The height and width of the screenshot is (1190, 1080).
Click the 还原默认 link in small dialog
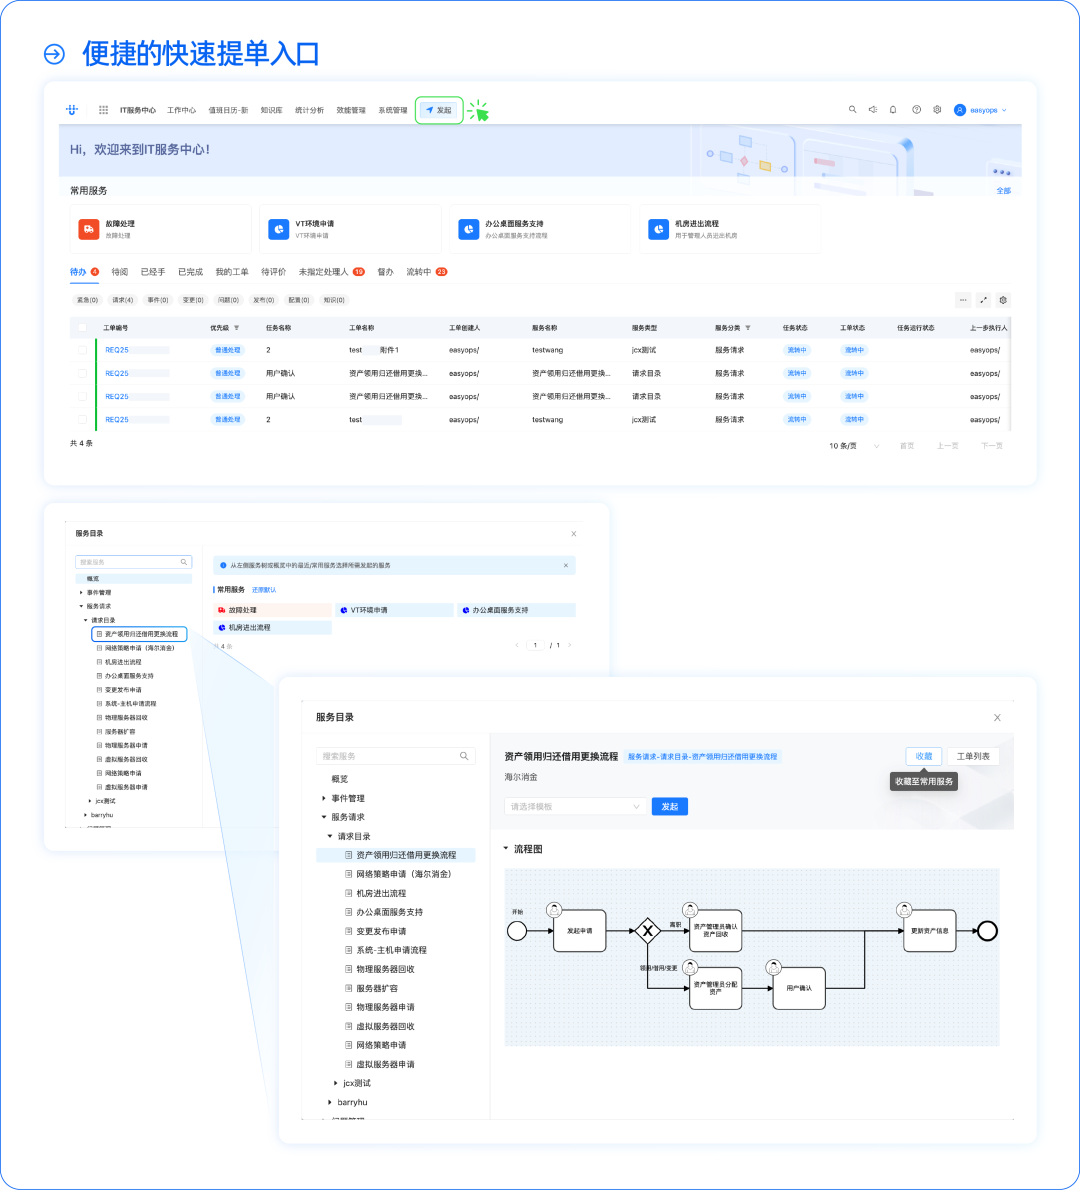click(x=264, y=590)
